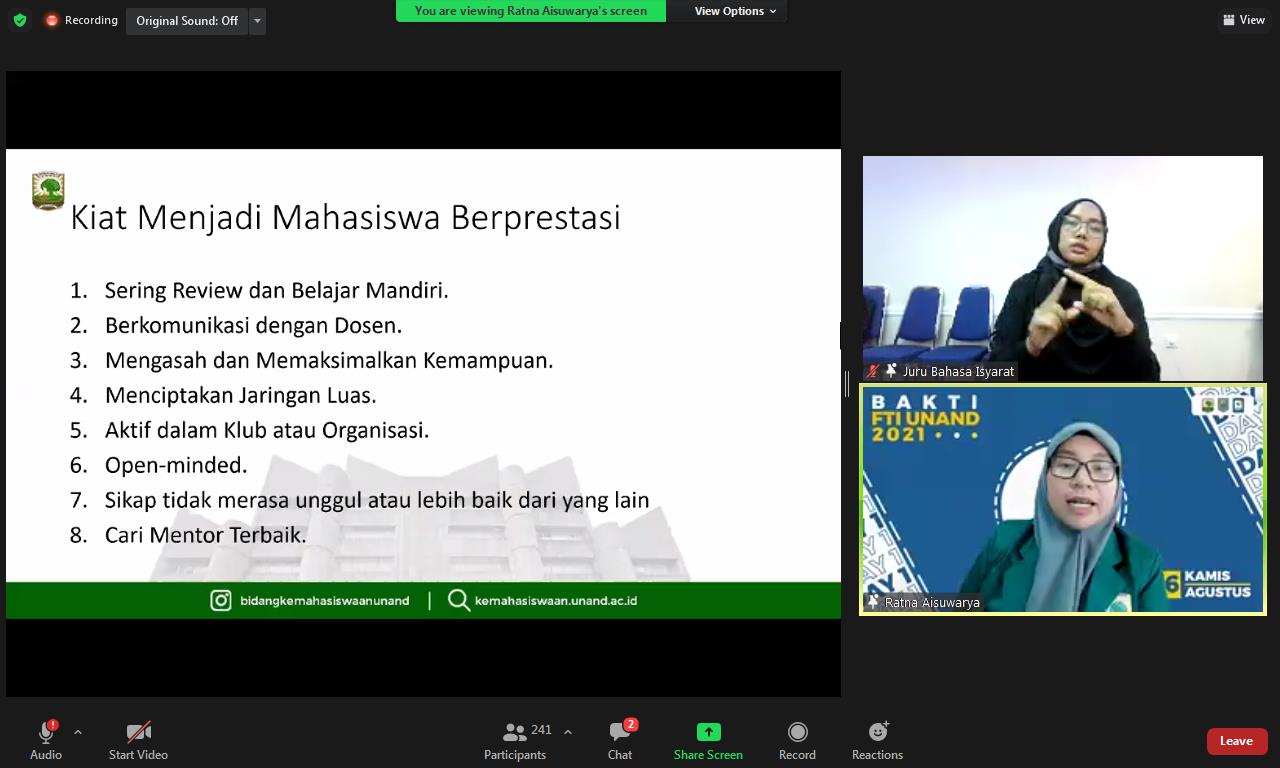Click the green Share Screen icon
Viewport: 1280px width, 768px height.
708,733
